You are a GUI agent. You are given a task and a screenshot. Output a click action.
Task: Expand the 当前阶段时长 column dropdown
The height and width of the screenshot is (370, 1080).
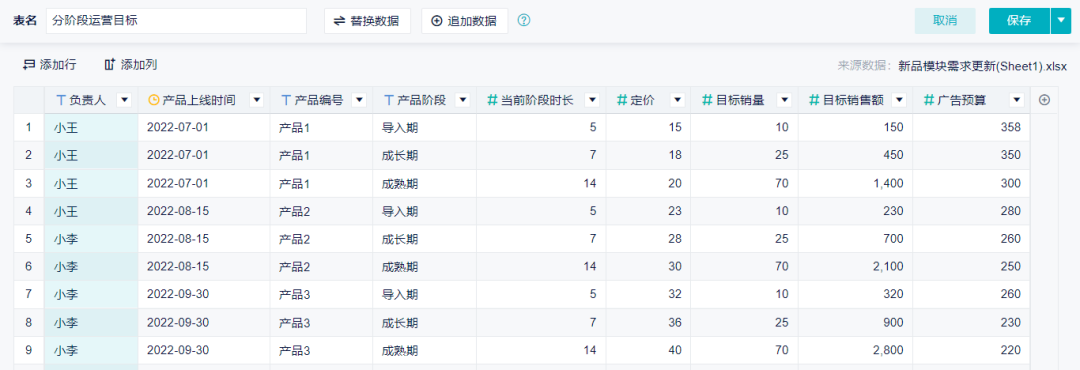(592, 101)
